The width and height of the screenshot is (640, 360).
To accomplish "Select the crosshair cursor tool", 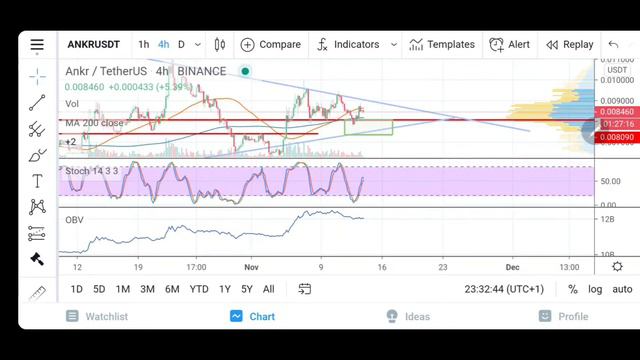I will coord(37,76).
